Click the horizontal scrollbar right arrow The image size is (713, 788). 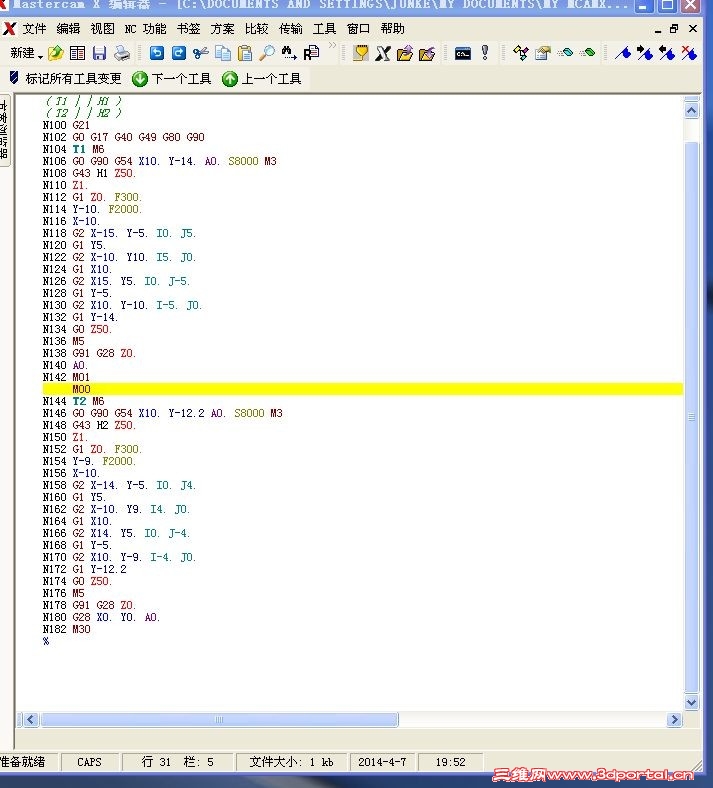[x=674, y=720]
